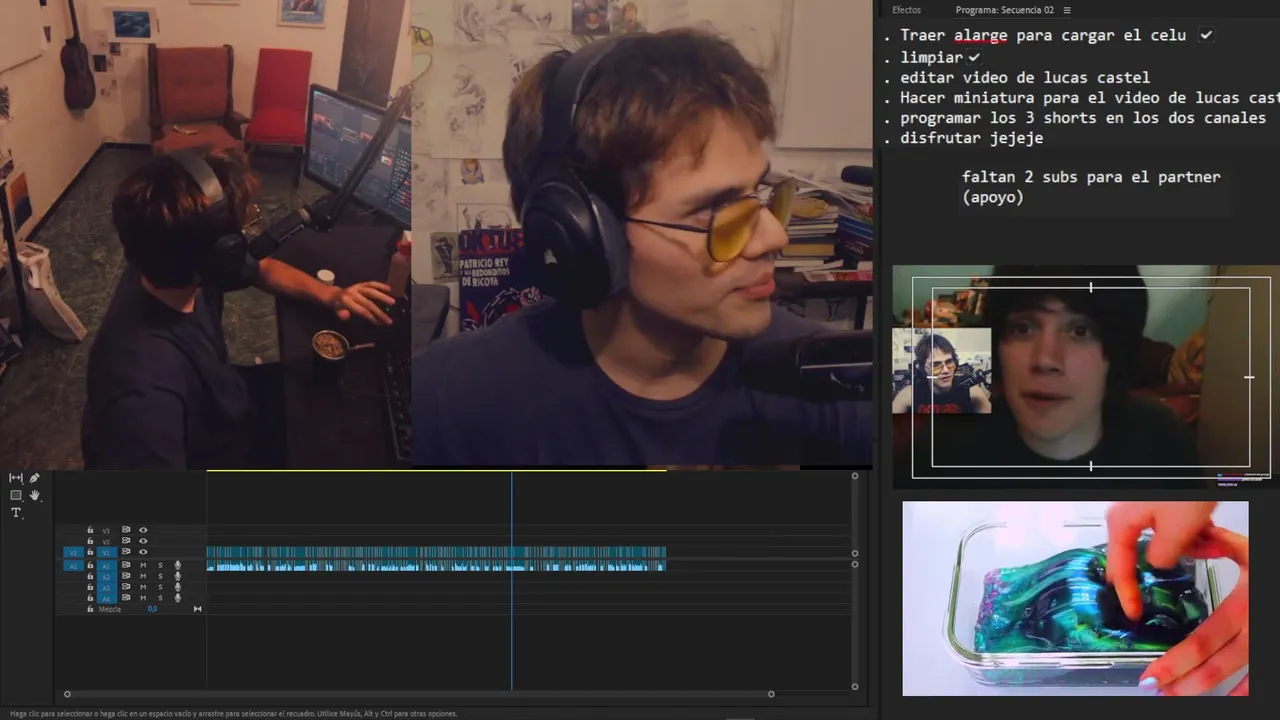
Task: Toggle lock on audio track A3
Action: 90,587
